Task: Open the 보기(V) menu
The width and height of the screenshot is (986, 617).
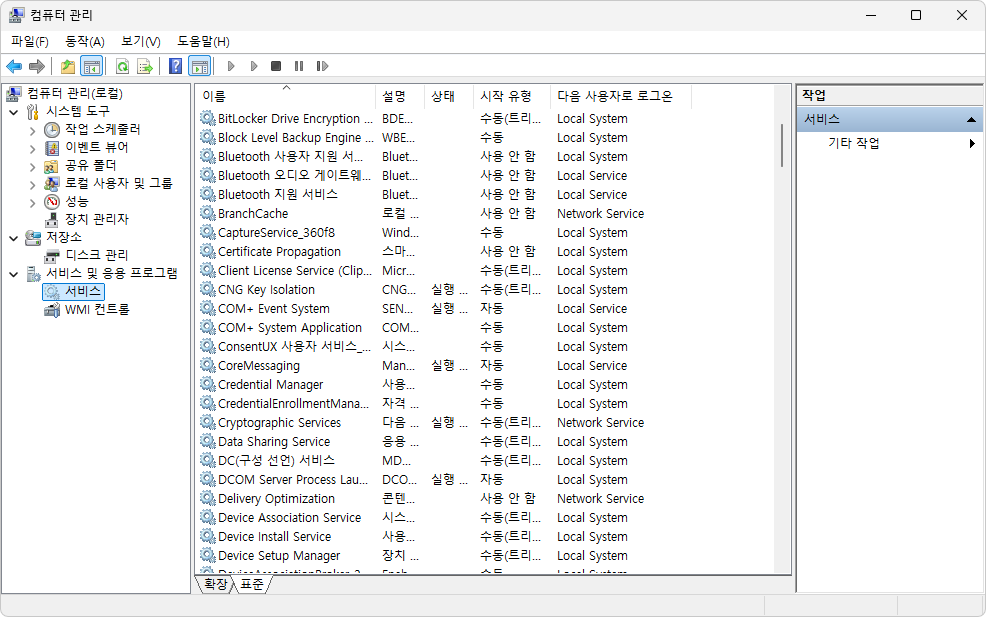Action: [x=141, y=42]
